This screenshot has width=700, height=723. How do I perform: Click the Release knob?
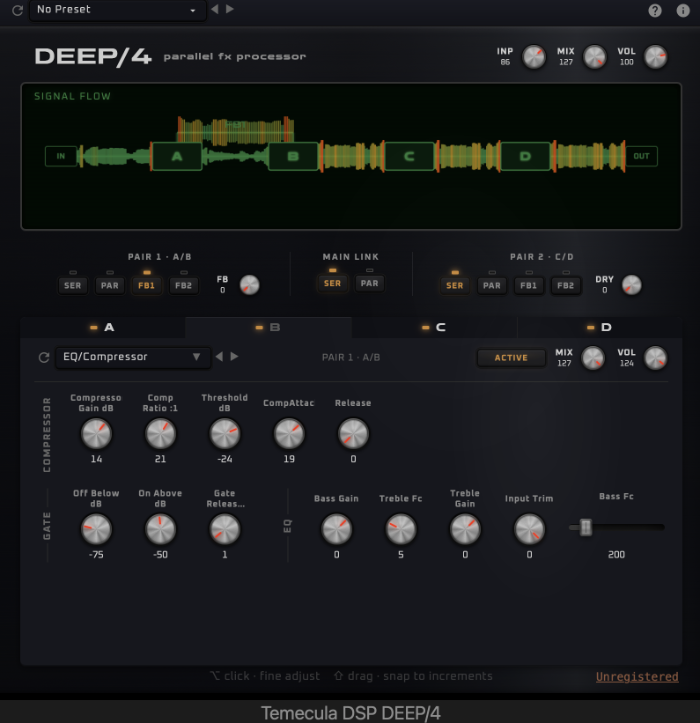point(353,433)
